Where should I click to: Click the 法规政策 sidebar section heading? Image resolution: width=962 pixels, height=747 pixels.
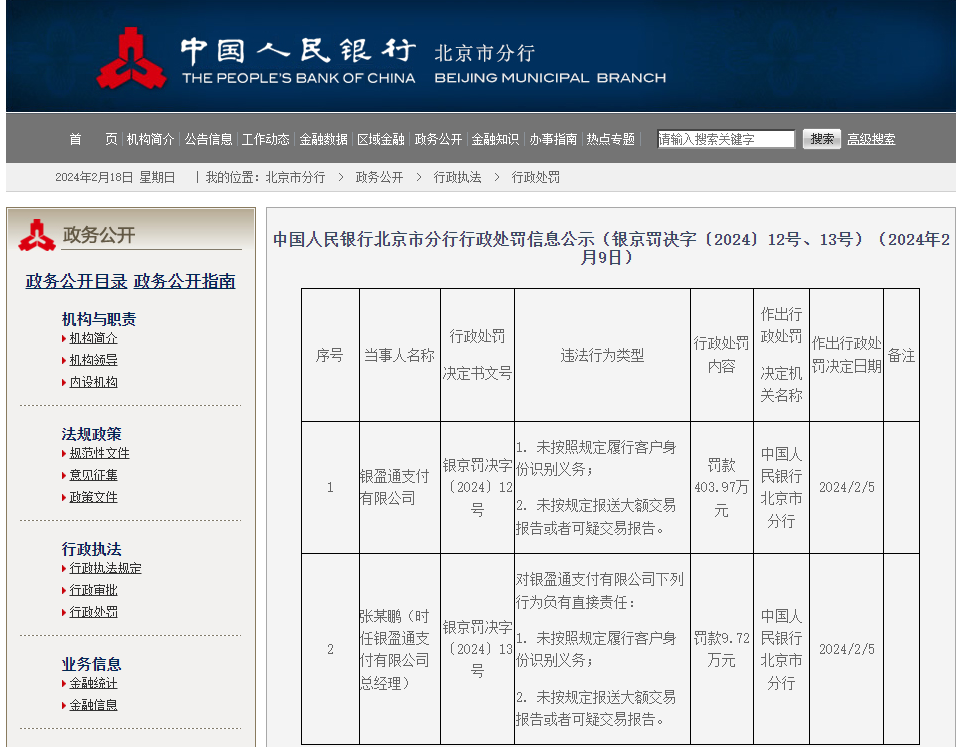[91, 434]
